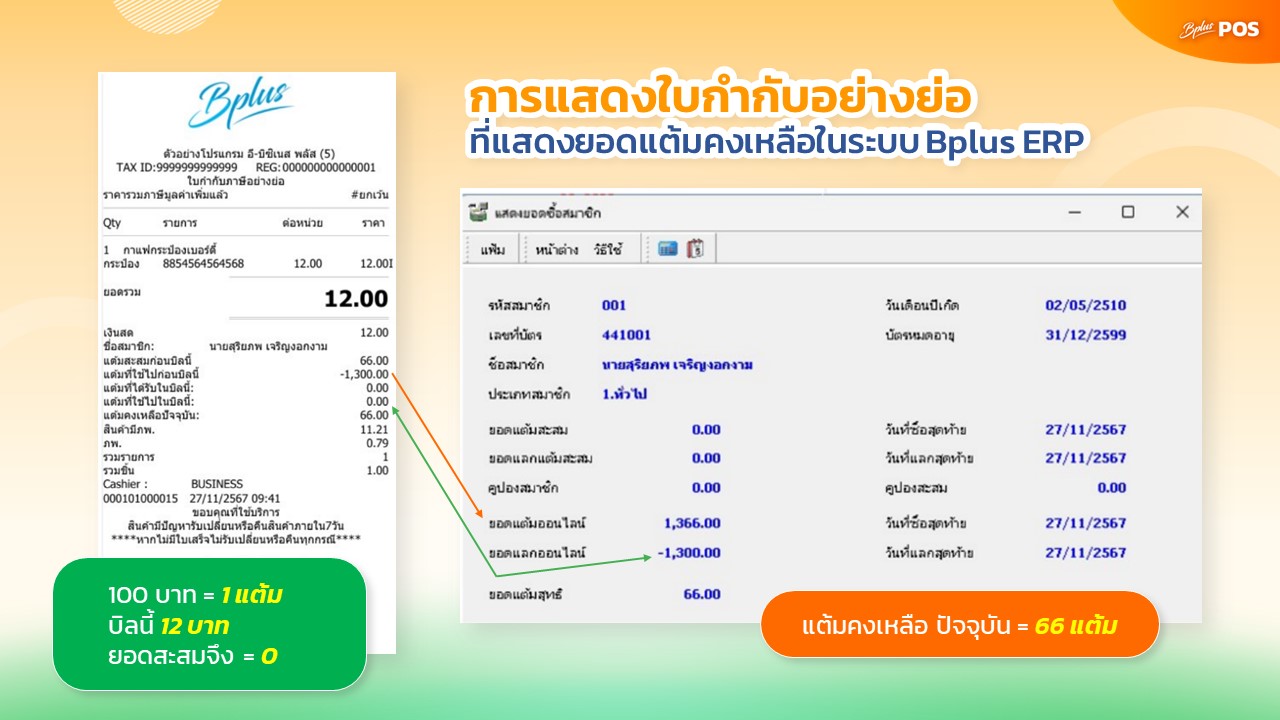The width and height of the screenshot is (1280, 720).
Task: Click the บัตรหมดอายุ label
Action: tap(920, 335)
